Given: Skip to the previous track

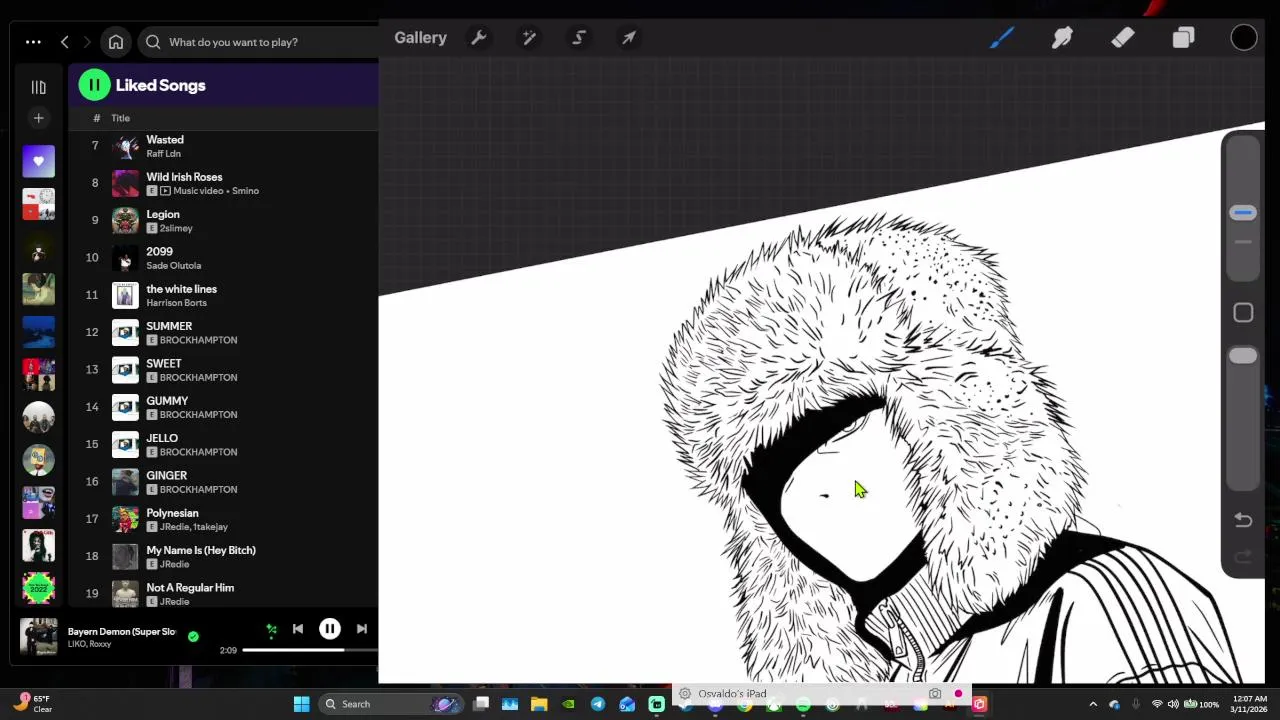Looking at the screenshot, I should [x=297, y=629].
